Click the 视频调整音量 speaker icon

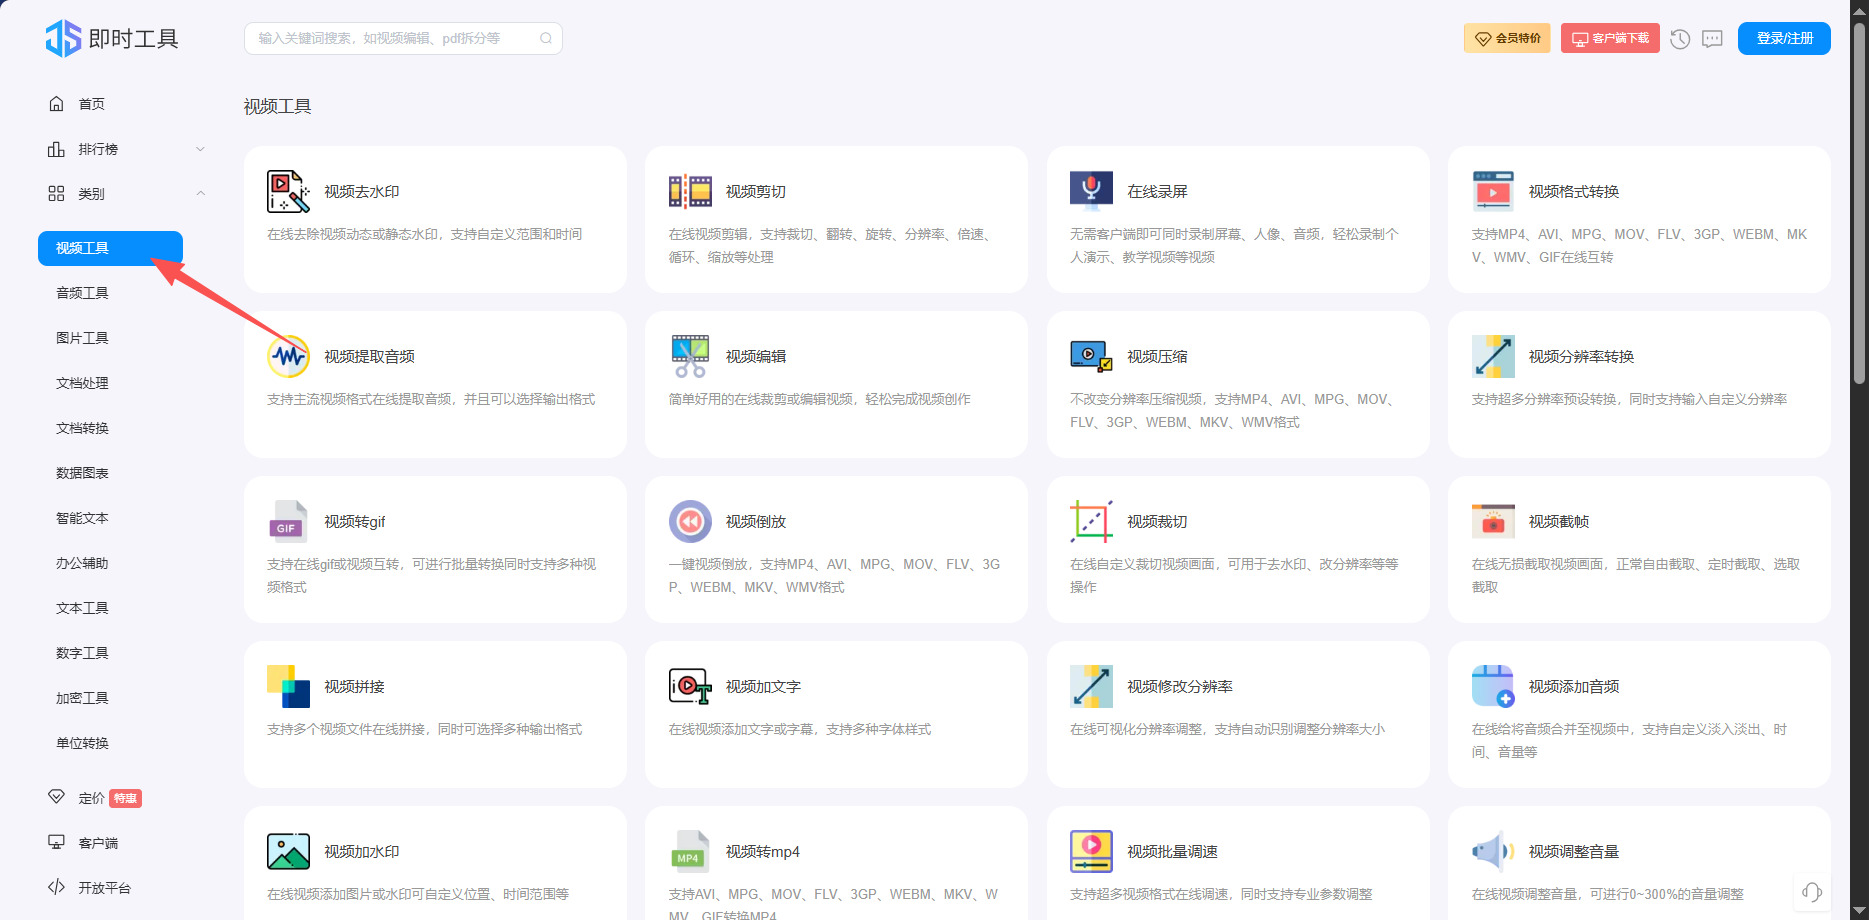coord(1493,851)
